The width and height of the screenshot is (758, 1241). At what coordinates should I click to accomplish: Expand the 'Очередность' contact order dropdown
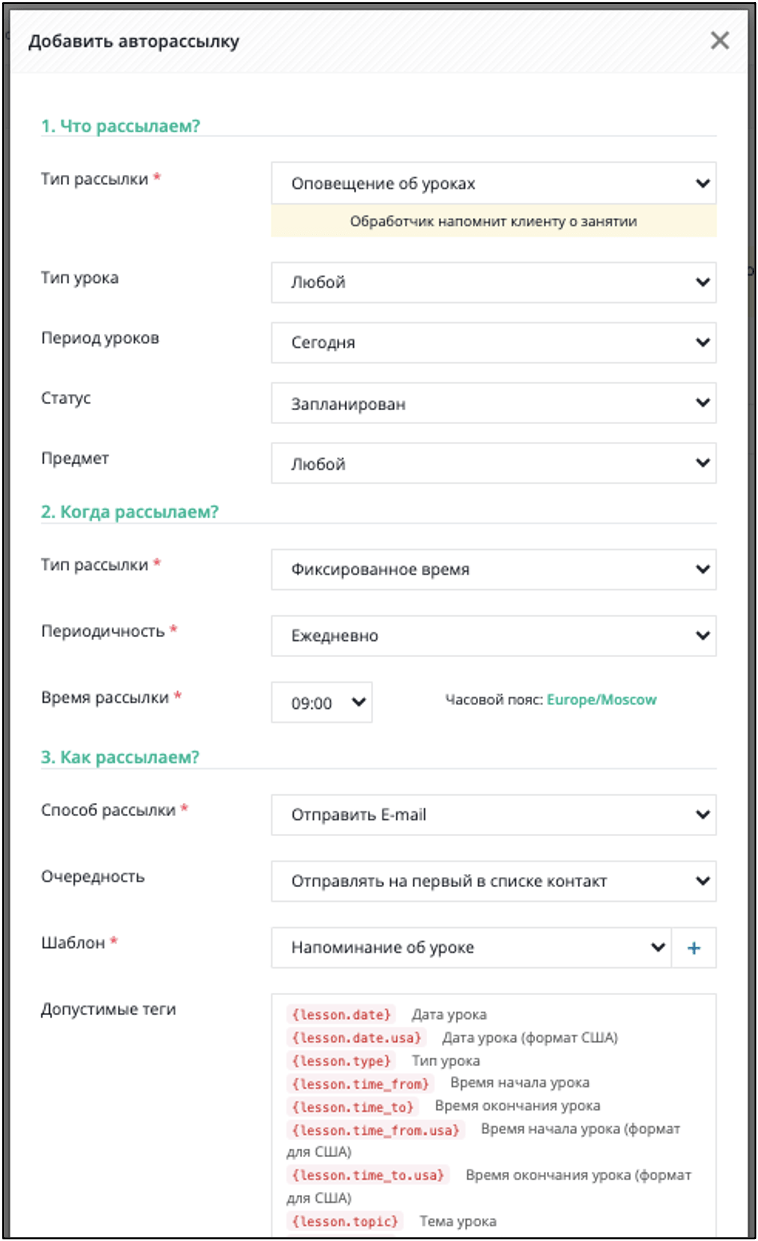tap(493, 881)
